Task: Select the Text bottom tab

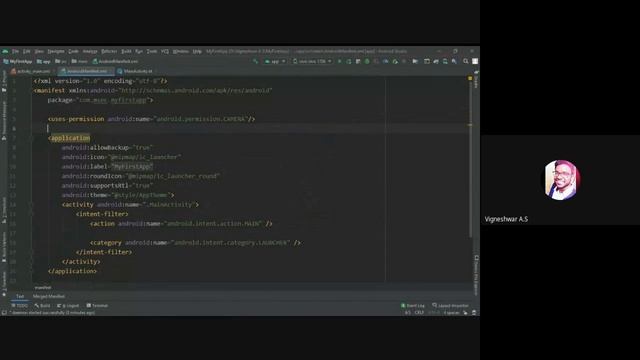Action: 20,296
